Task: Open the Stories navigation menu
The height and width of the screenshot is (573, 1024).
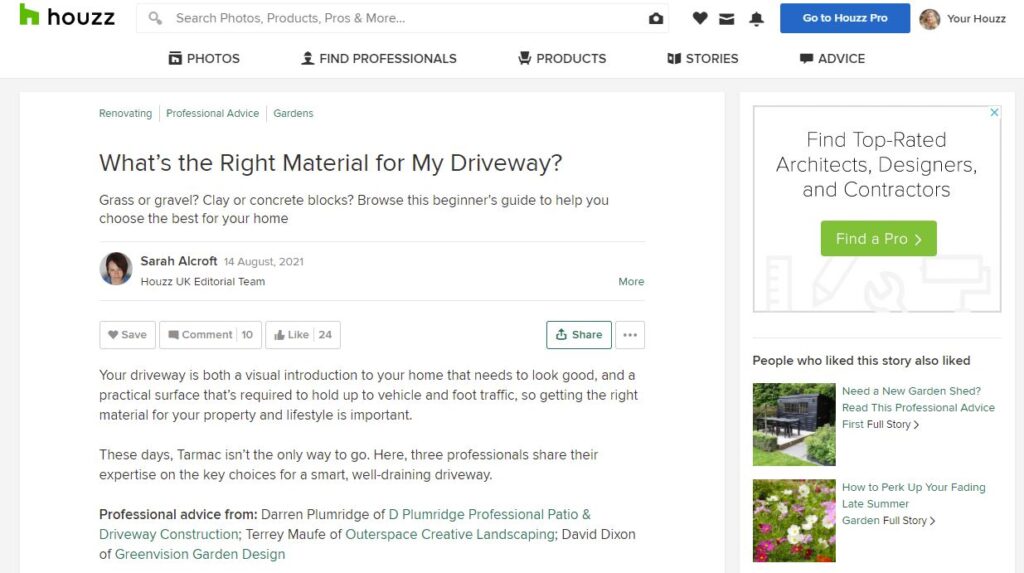Action: (703, 59)
